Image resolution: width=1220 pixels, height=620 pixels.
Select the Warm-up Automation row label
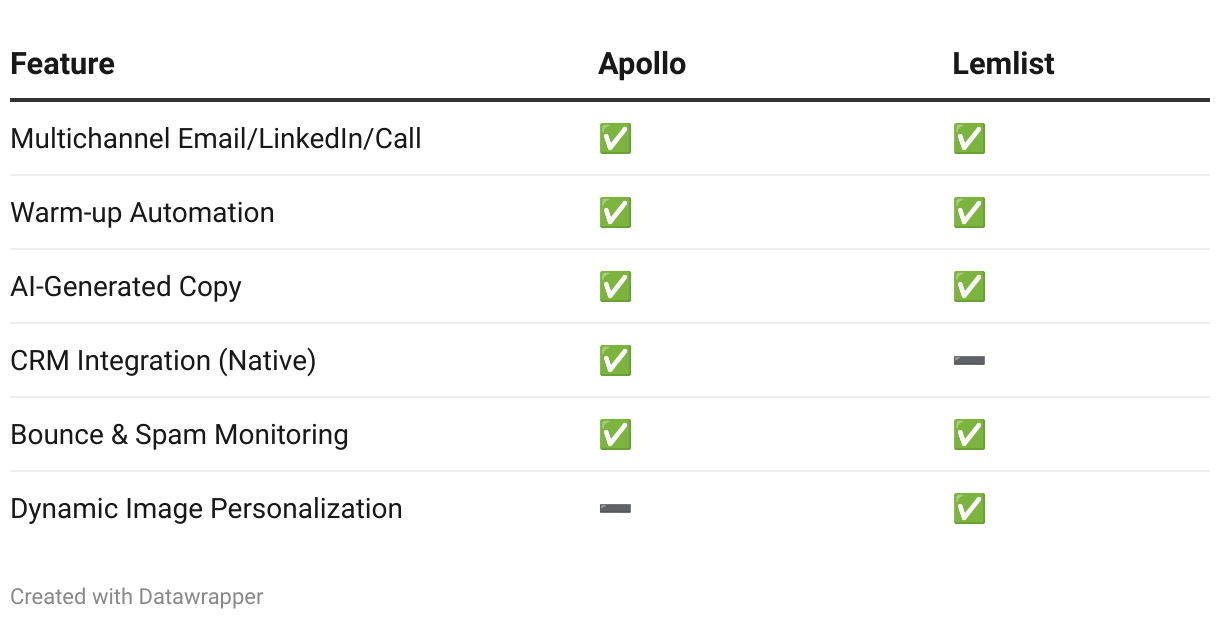click(x=142, y=212)
